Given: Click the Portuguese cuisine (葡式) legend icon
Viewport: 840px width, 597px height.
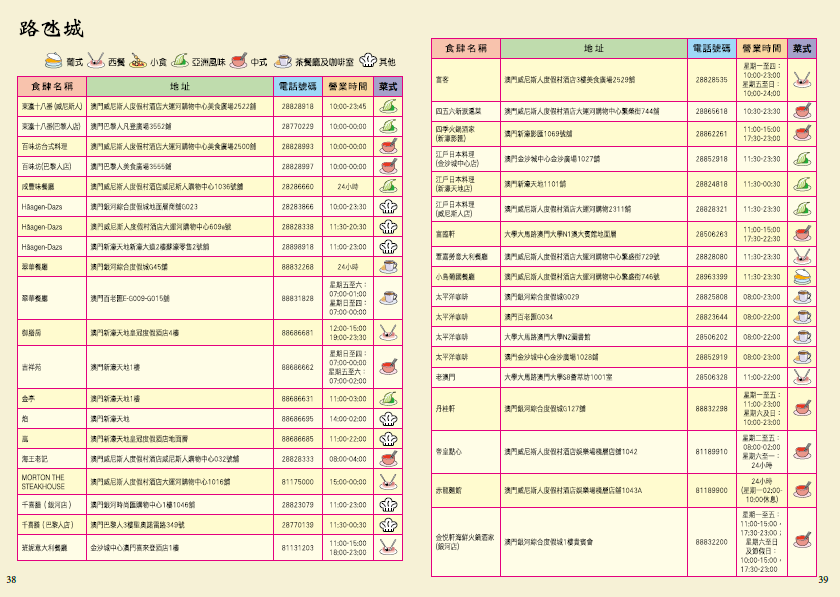Looking at the screenshot, I should click(x=53, y=61).
